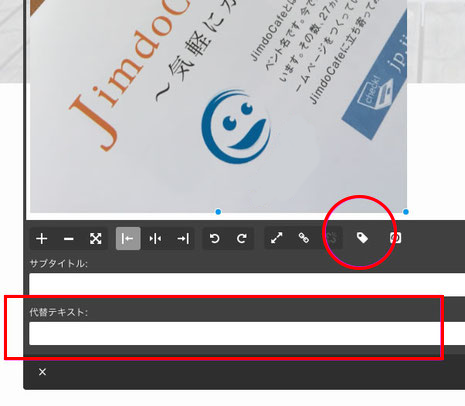Rotate the image clockwise
Image resolution: width=465 pixels, height=406 pixels.
click(x=242, y=239)
